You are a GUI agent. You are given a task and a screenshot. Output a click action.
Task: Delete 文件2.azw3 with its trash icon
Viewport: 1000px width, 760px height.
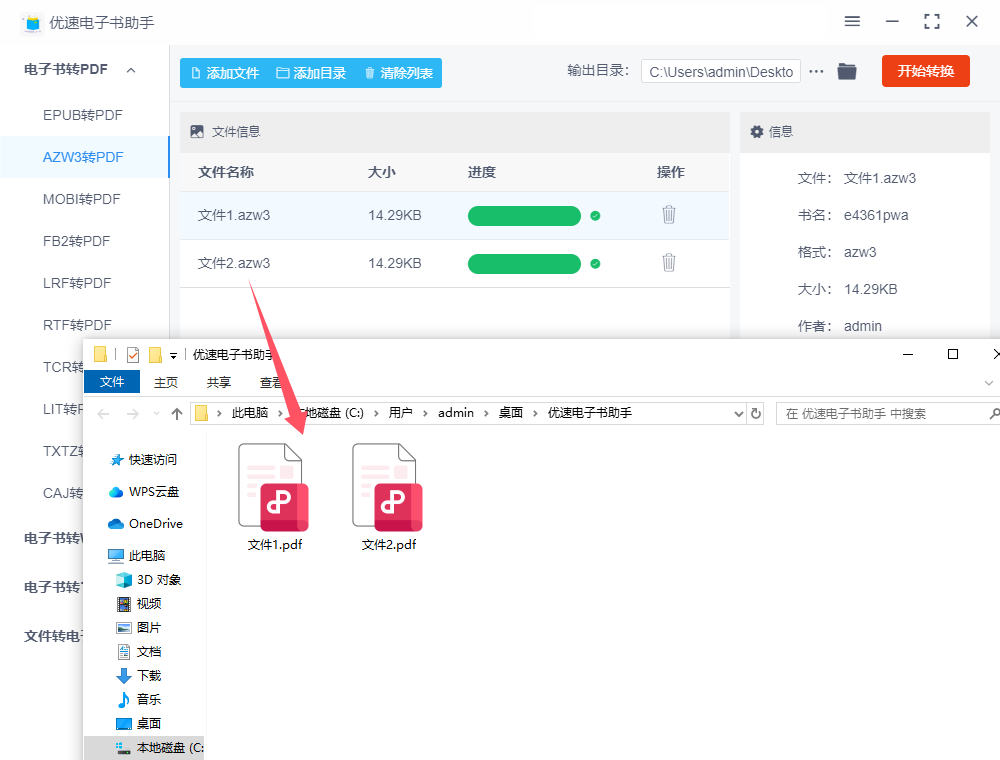pyautogui.click(x=668, y=263)
